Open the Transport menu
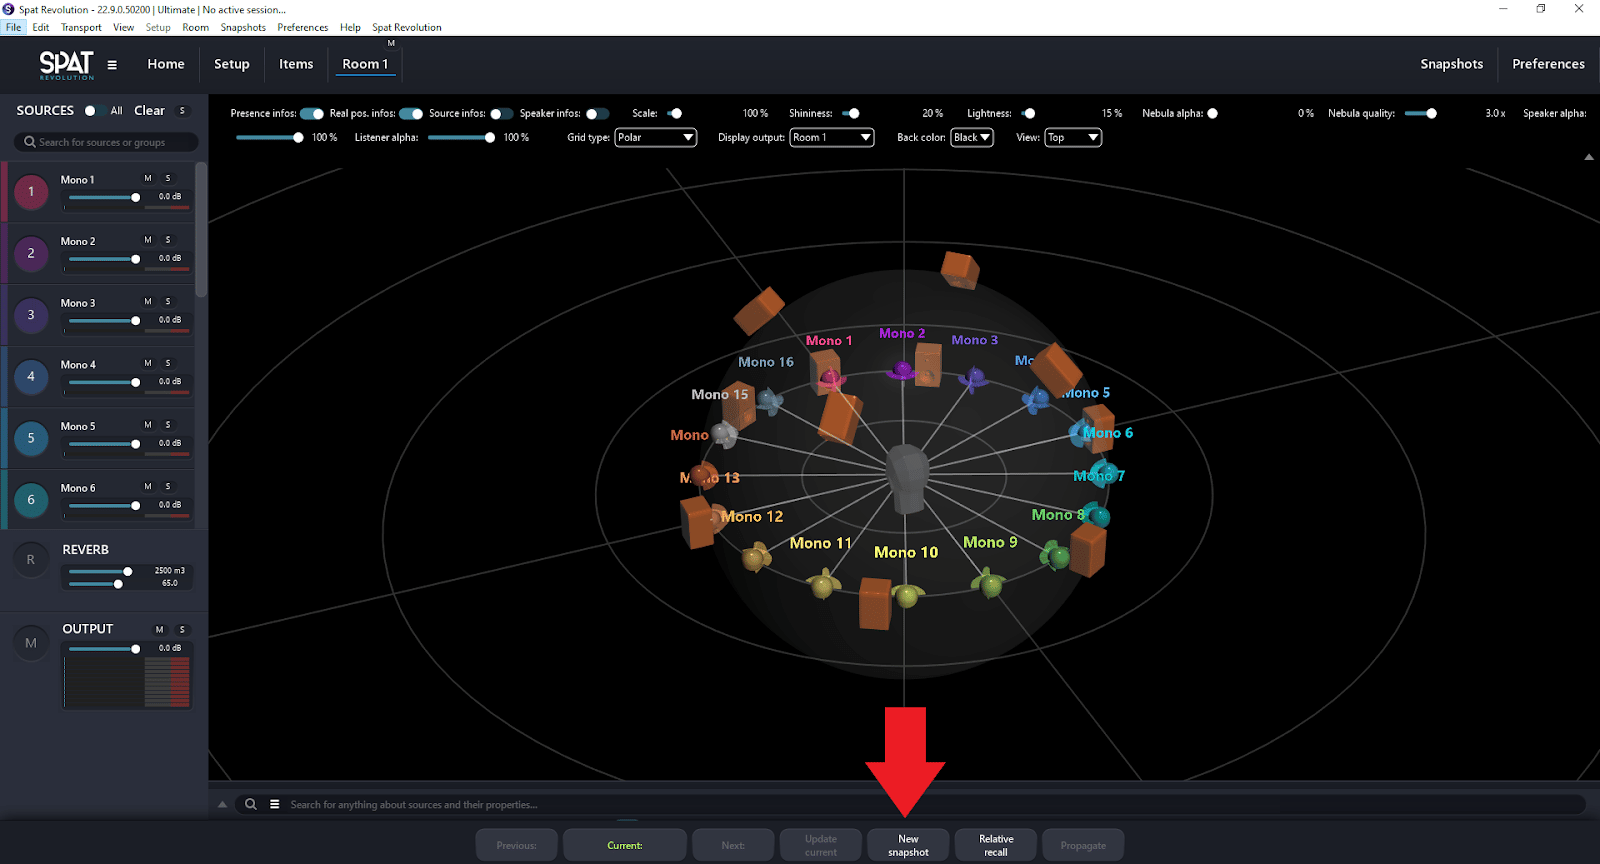This screenshot has height=864, width=1600. click(81, 28)
